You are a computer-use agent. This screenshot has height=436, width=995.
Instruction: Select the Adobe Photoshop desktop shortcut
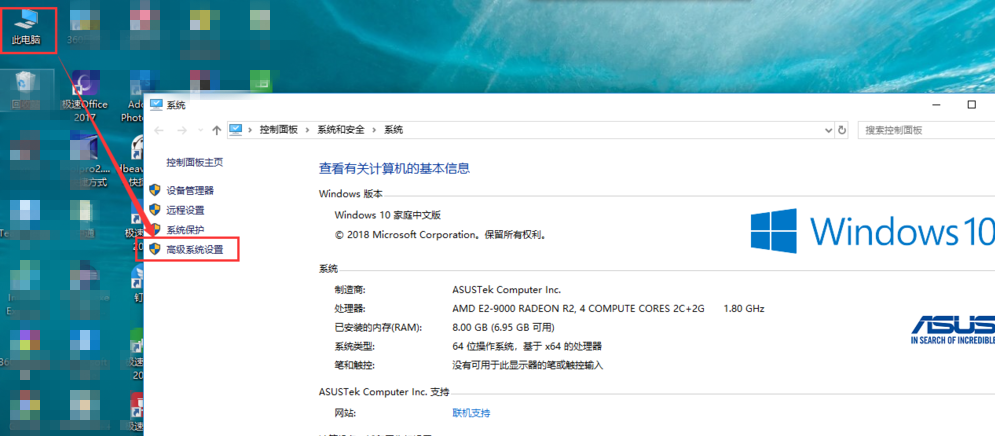pos(133,96)
